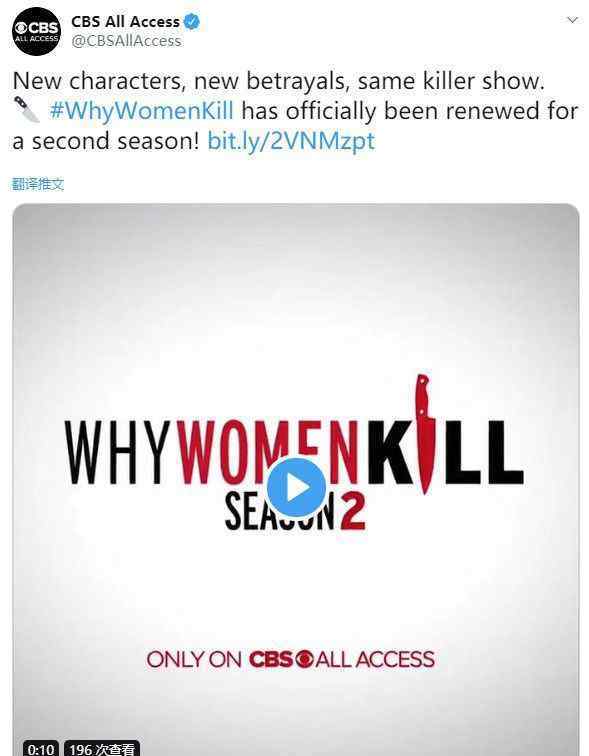Click the 'second season!' tweet text
This screenshot has height=756, width=589.
[116, 141]
